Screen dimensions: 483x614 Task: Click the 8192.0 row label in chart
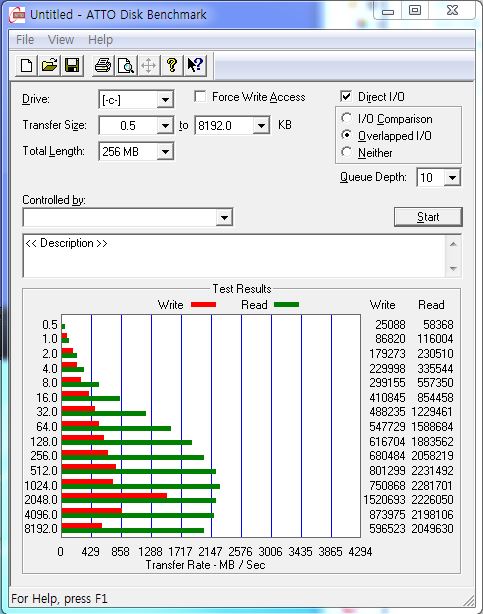coord(41,529)
